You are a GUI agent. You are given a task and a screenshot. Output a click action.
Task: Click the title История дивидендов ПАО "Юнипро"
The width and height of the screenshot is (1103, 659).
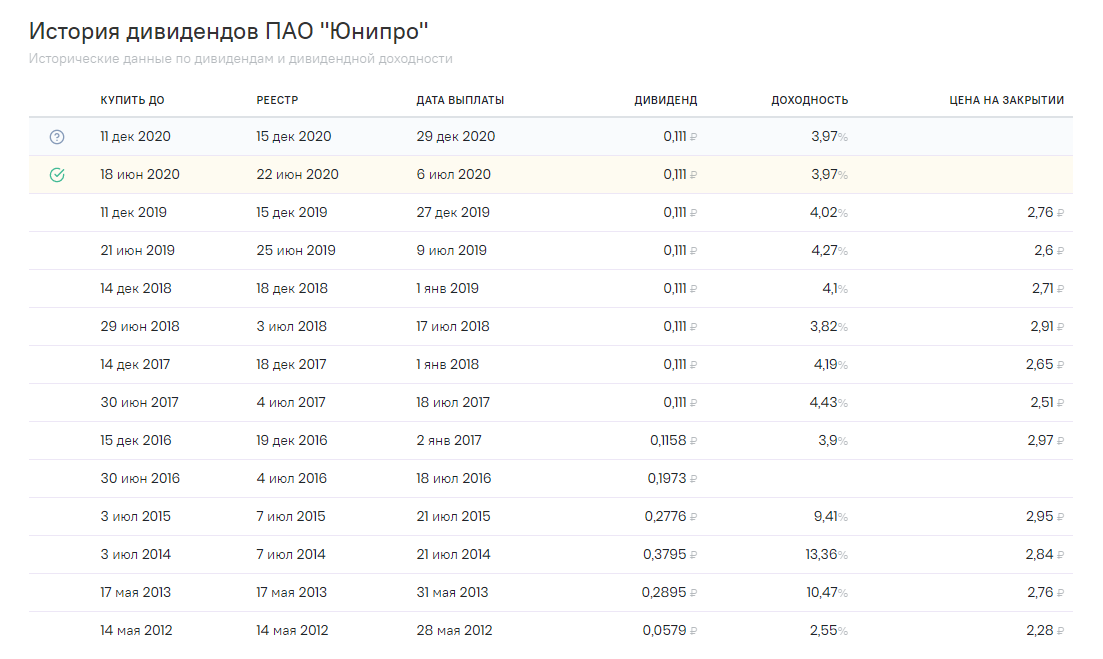pyautogui.click(x=229, y=31)
